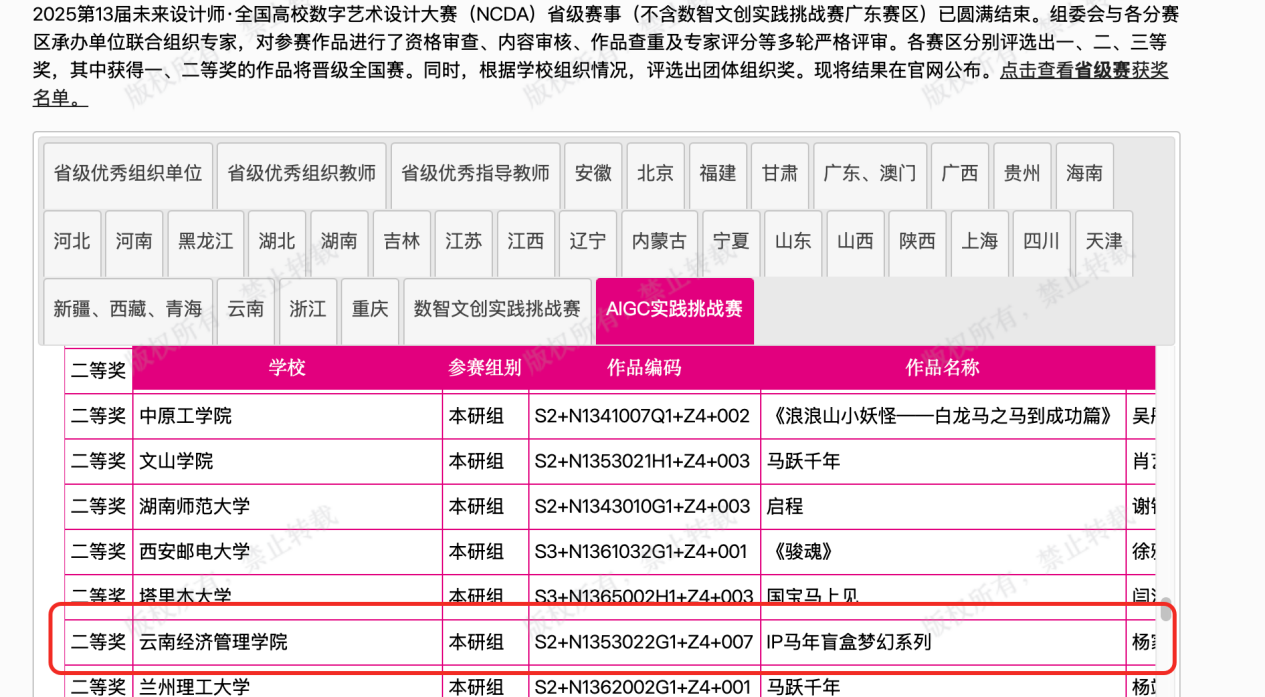This screenshot has height=697, width=1265.
Task: Open the 点击查看省级赛获奖名单 link
Action: 1083,71
